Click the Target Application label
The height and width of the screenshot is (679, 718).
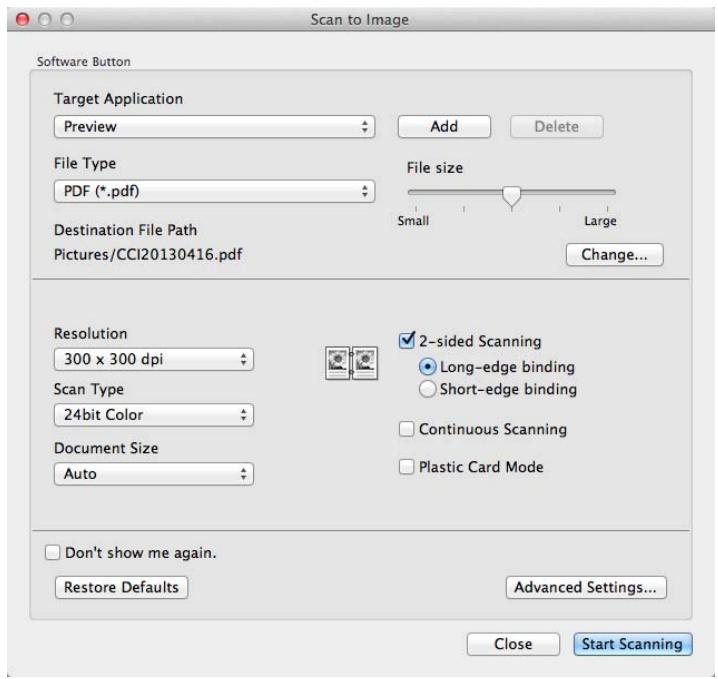tap(118, 98)
